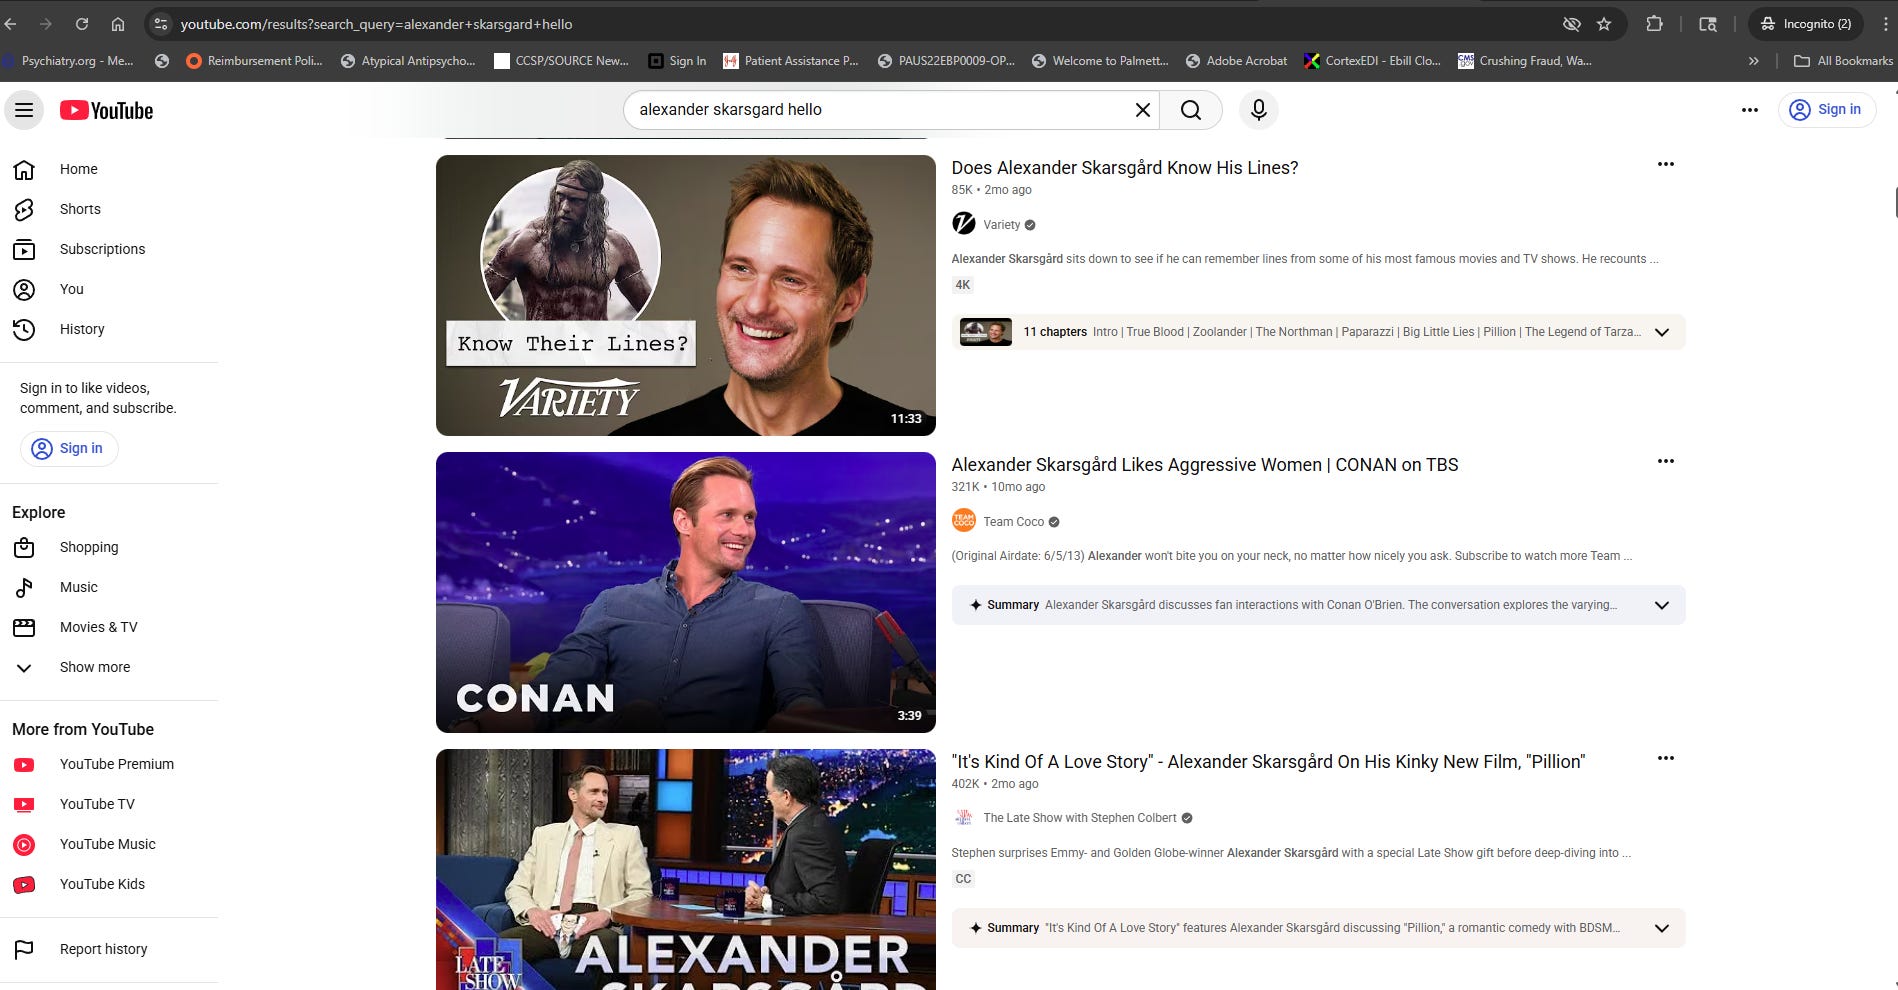Click the Variety channel name

click(x=1001, y=225)
